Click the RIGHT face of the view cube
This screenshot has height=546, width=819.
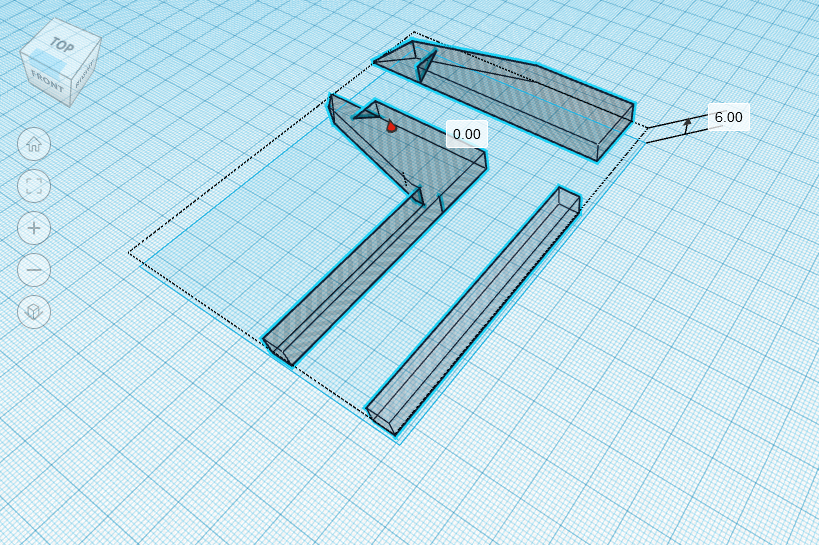coord(85,73)
